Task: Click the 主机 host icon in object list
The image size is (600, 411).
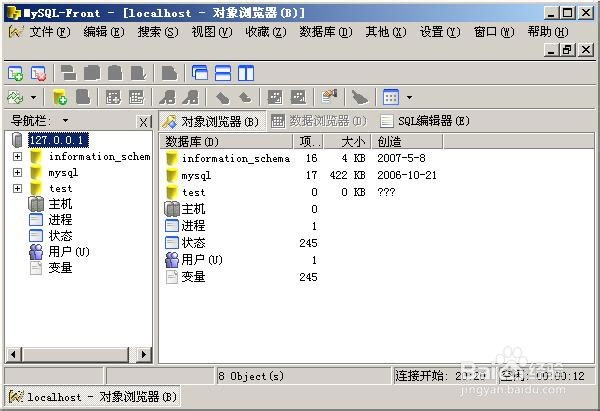Action: [x=172, y=209]
